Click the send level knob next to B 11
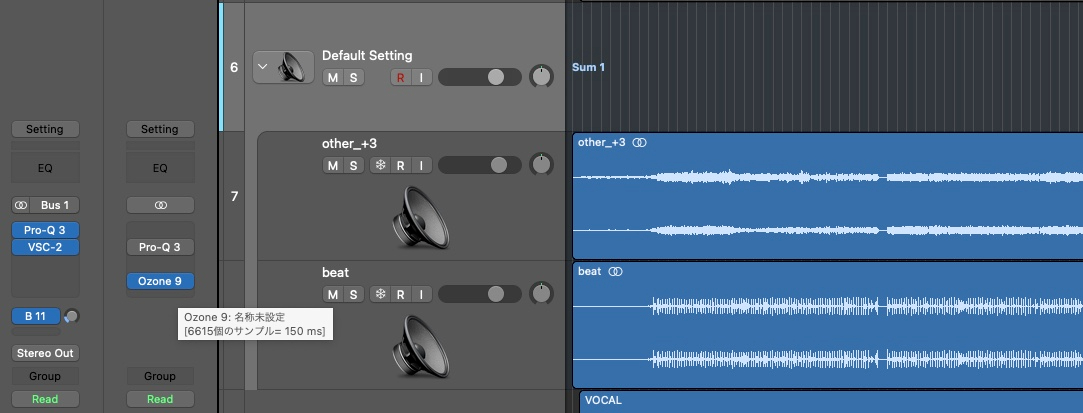Image resolution: width=1083 pixels, height=413 pixels. tap(71, 317)
